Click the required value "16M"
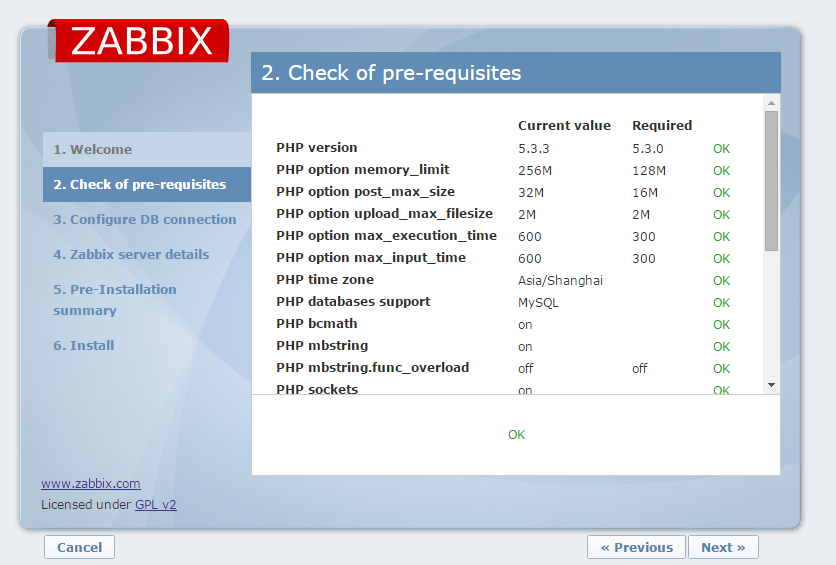 click(645, 192)
